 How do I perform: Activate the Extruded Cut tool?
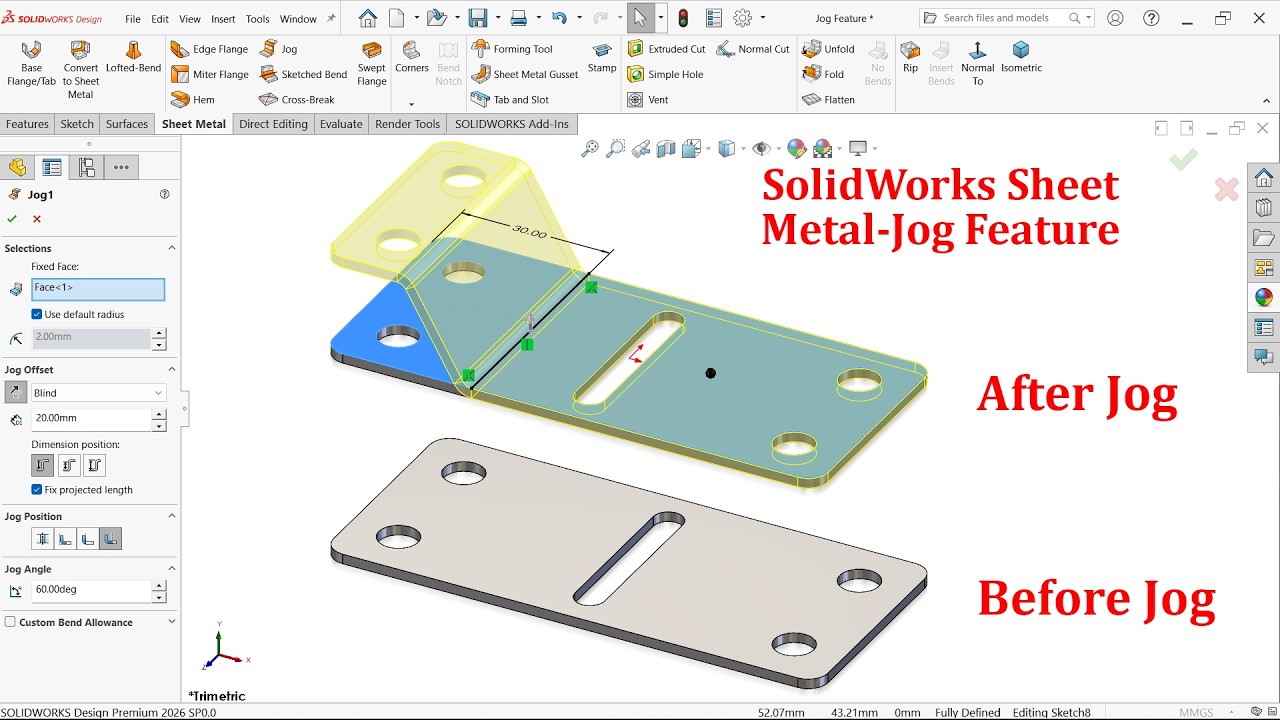click(x=666, y=49)
